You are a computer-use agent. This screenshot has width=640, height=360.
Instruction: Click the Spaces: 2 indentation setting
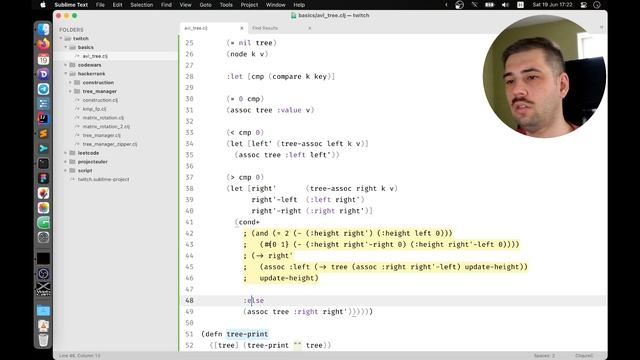coord(544,356)
